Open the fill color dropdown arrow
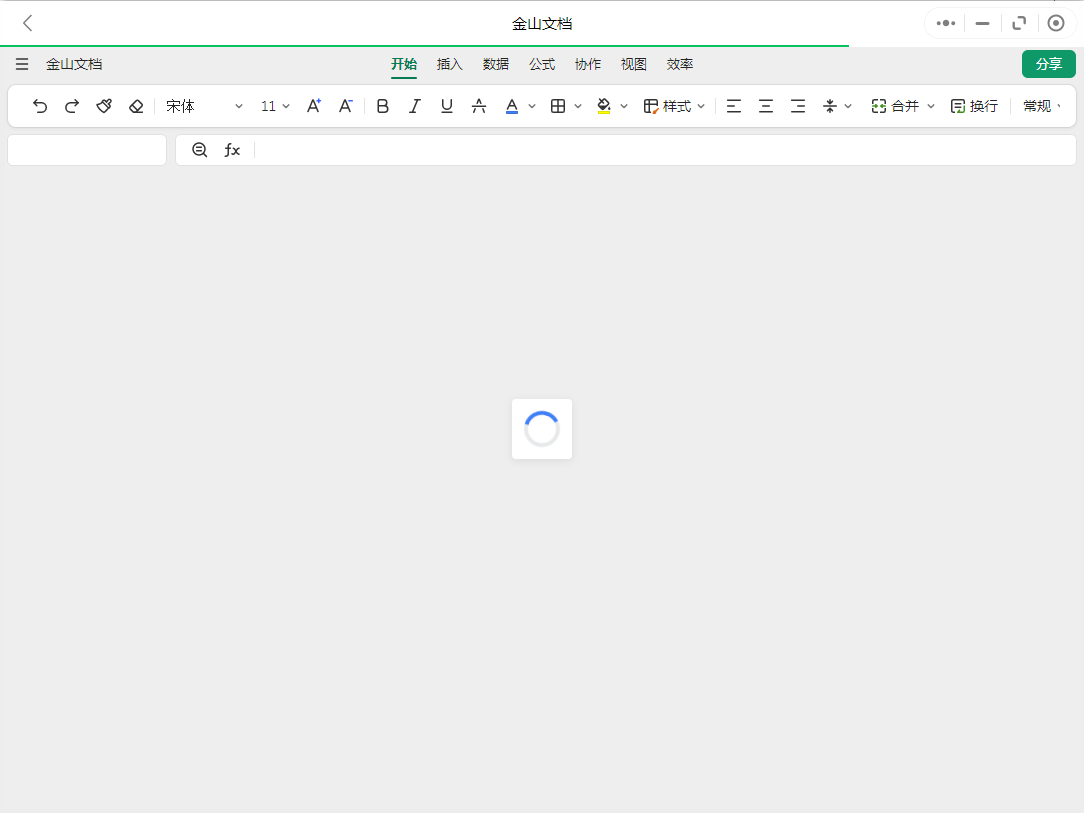The image size is (1084, 813). (x=624, y=106)
